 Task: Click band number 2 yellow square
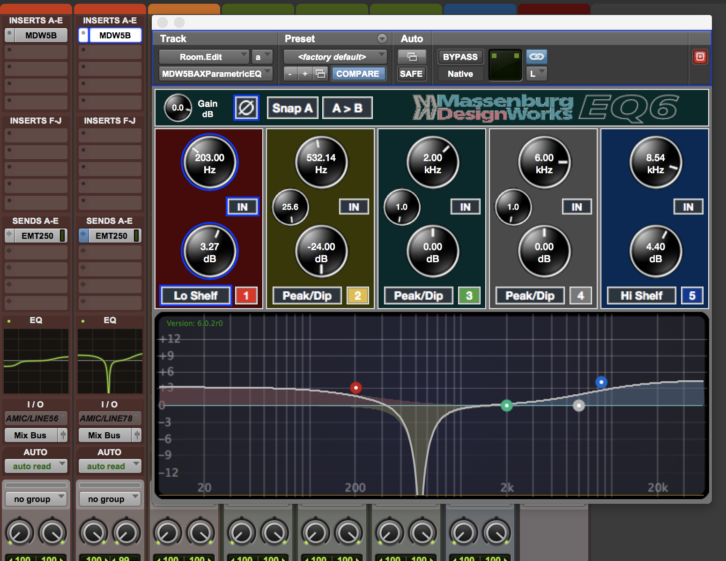tap(357, 296)
